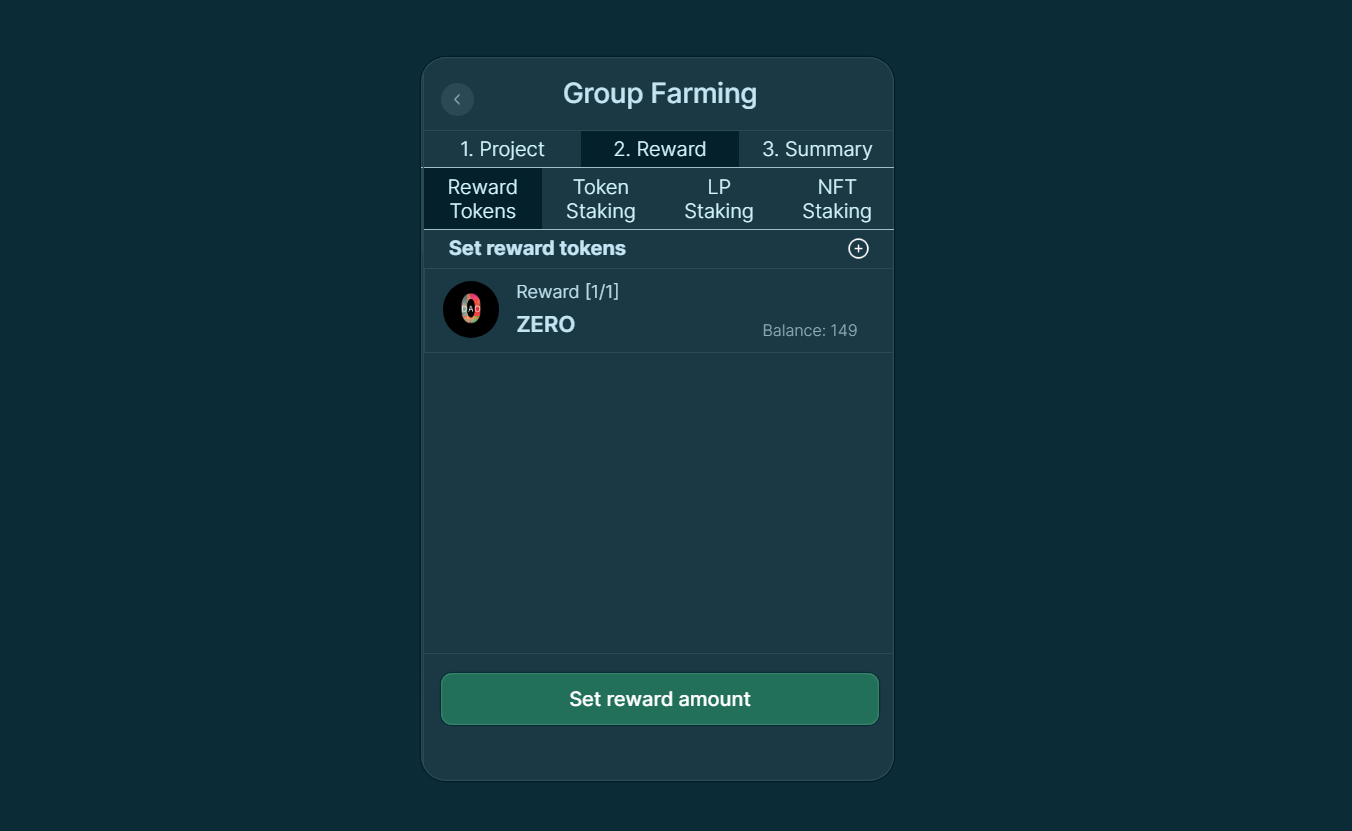This screenshot has height=831, width=1352.
Task: Add a reward token with the plus icon
Action: (x=858, y=249)
